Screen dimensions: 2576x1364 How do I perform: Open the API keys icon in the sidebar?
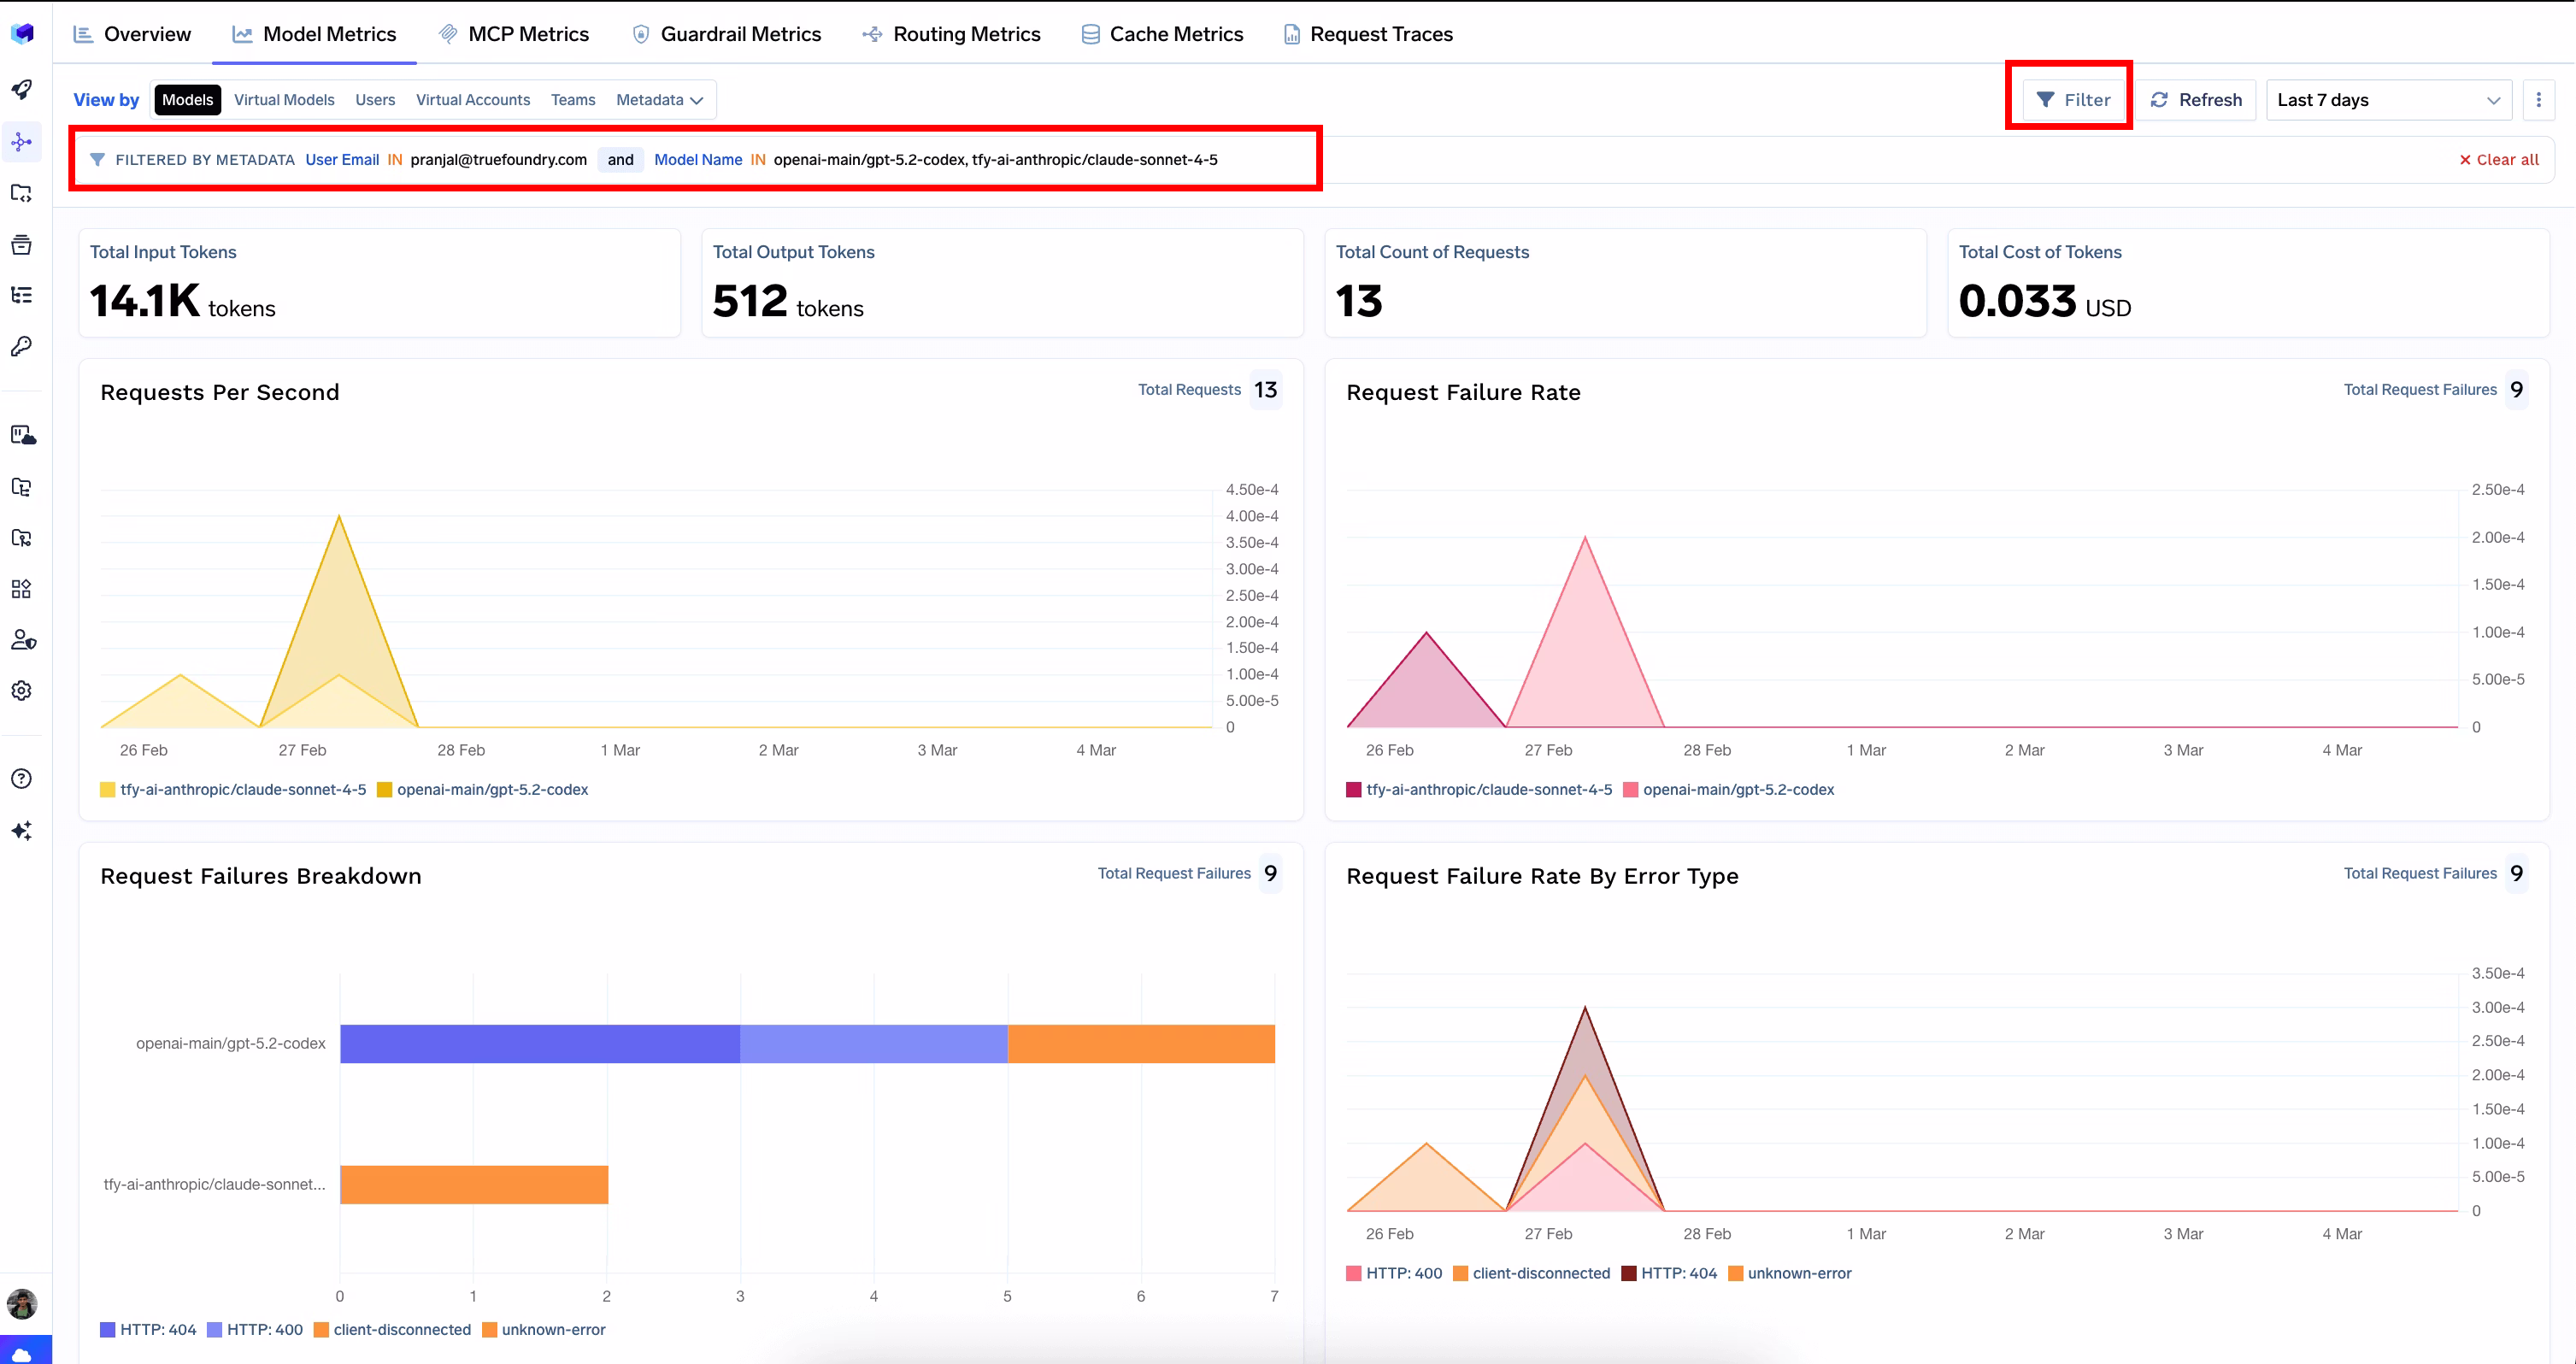[22, 346]
